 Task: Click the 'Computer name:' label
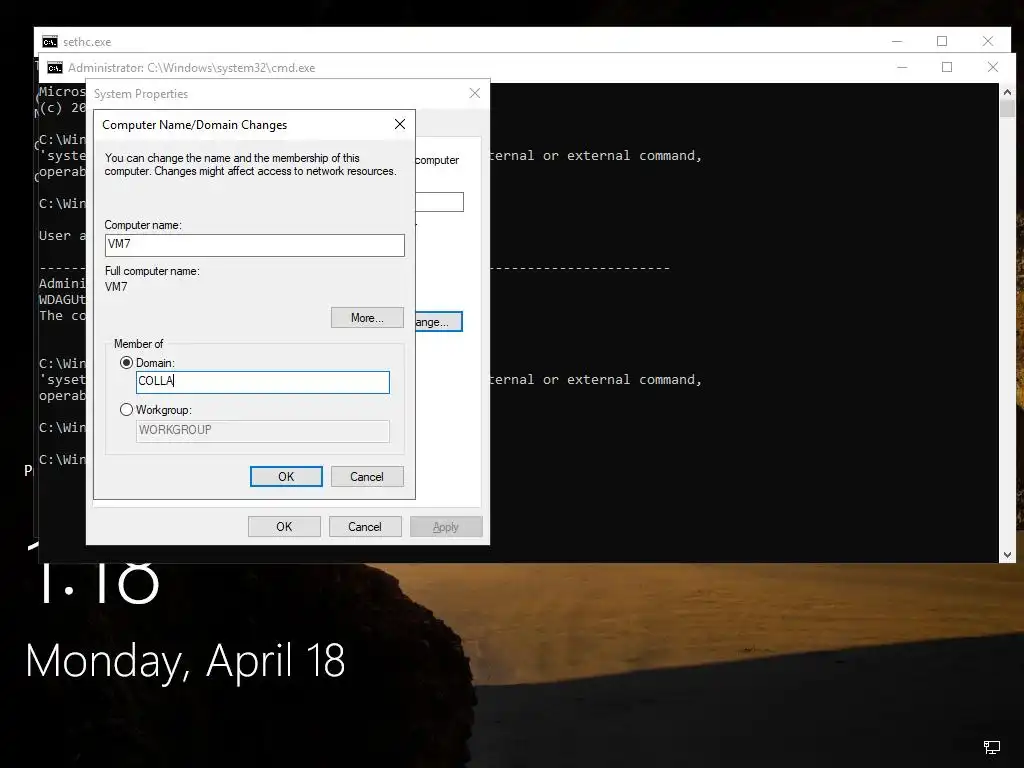tap(143, 225)
